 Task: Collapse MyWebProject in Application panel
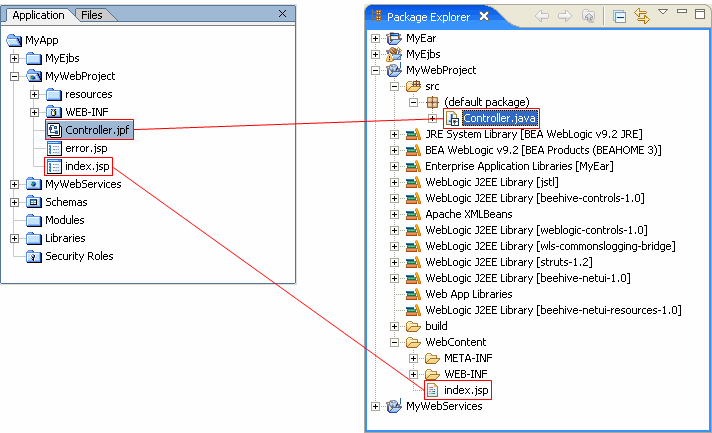pyautogui.click(x=15, y=76)
